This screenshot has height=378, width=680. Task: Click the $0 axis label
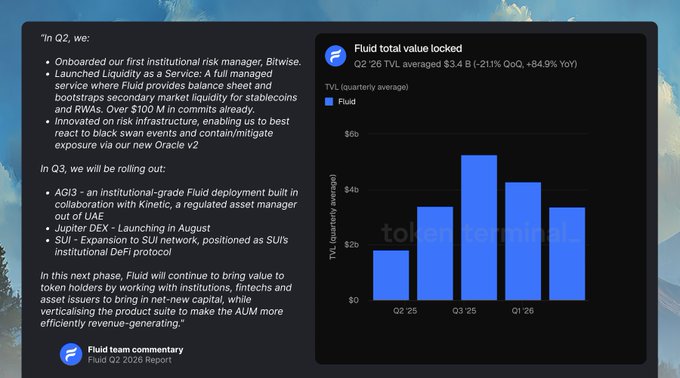pyautogui.click(x=353, y=300)
